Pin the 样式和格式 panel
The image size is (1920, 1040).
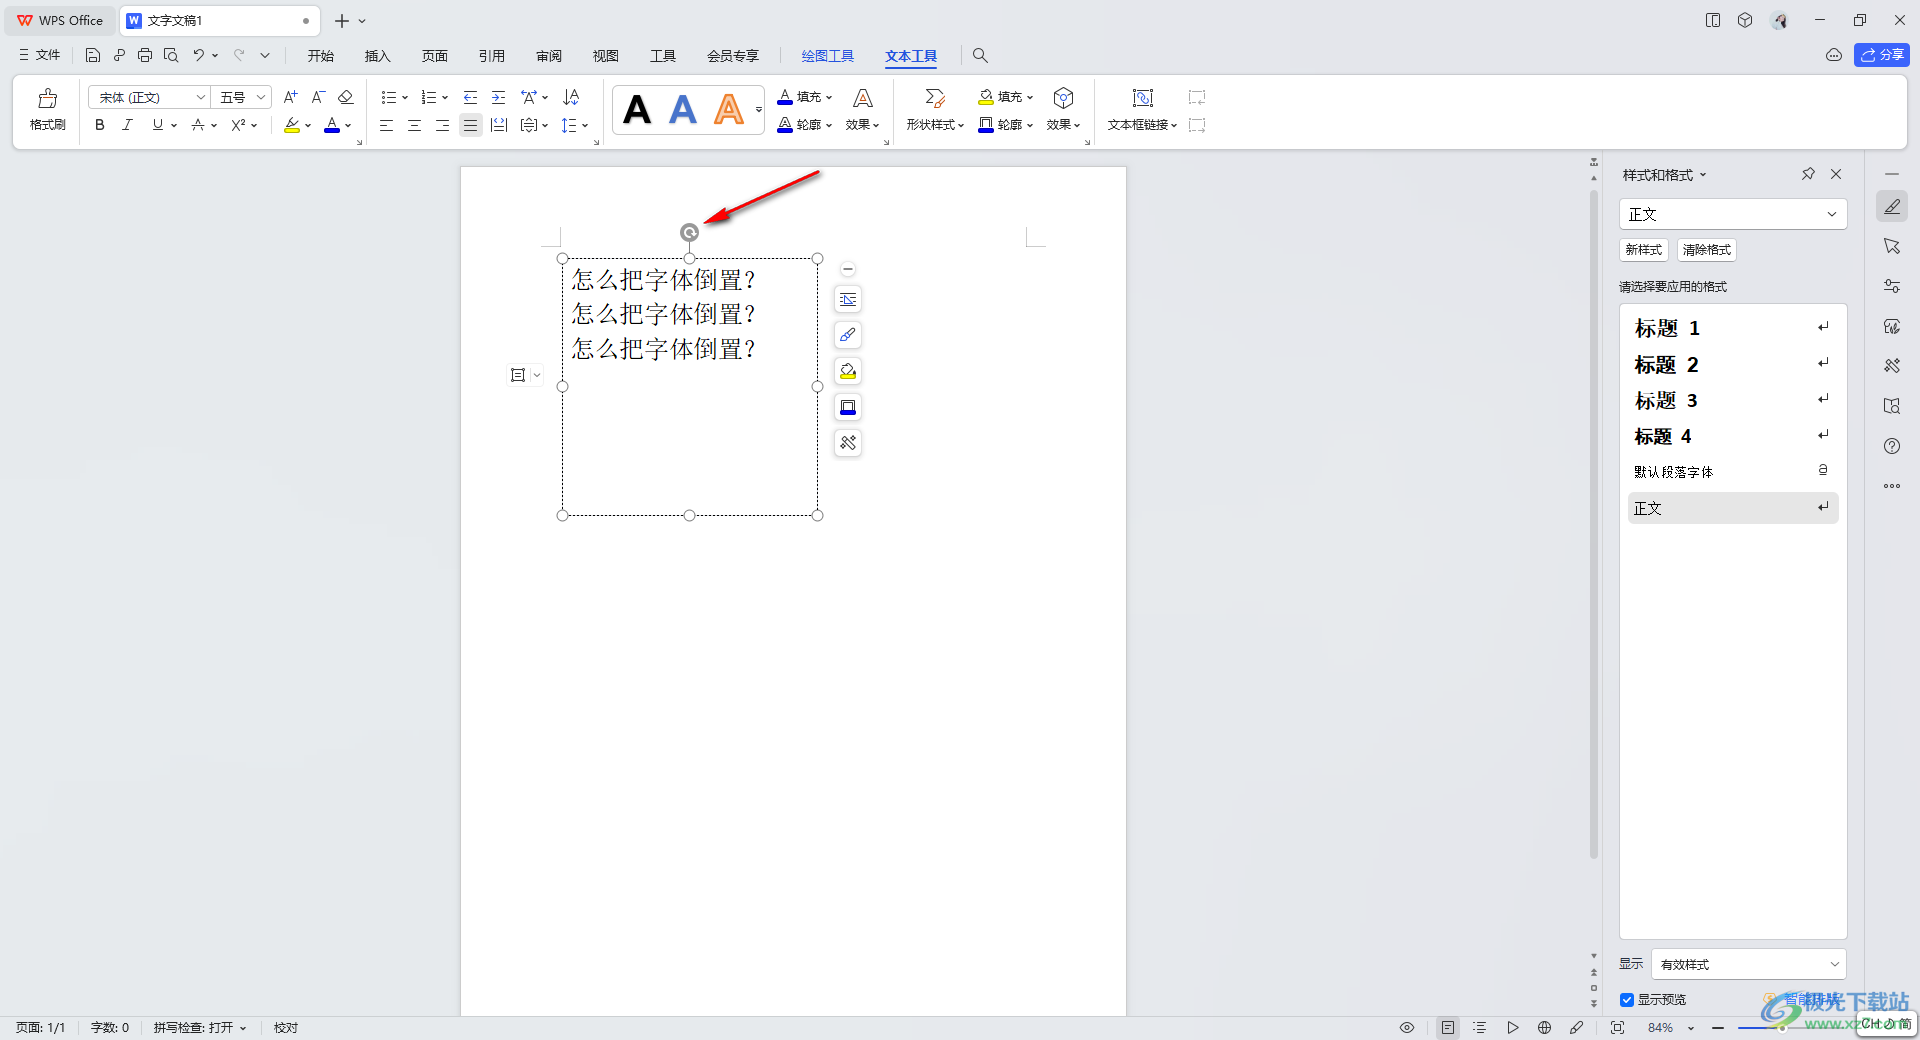tap(1808, 174)
